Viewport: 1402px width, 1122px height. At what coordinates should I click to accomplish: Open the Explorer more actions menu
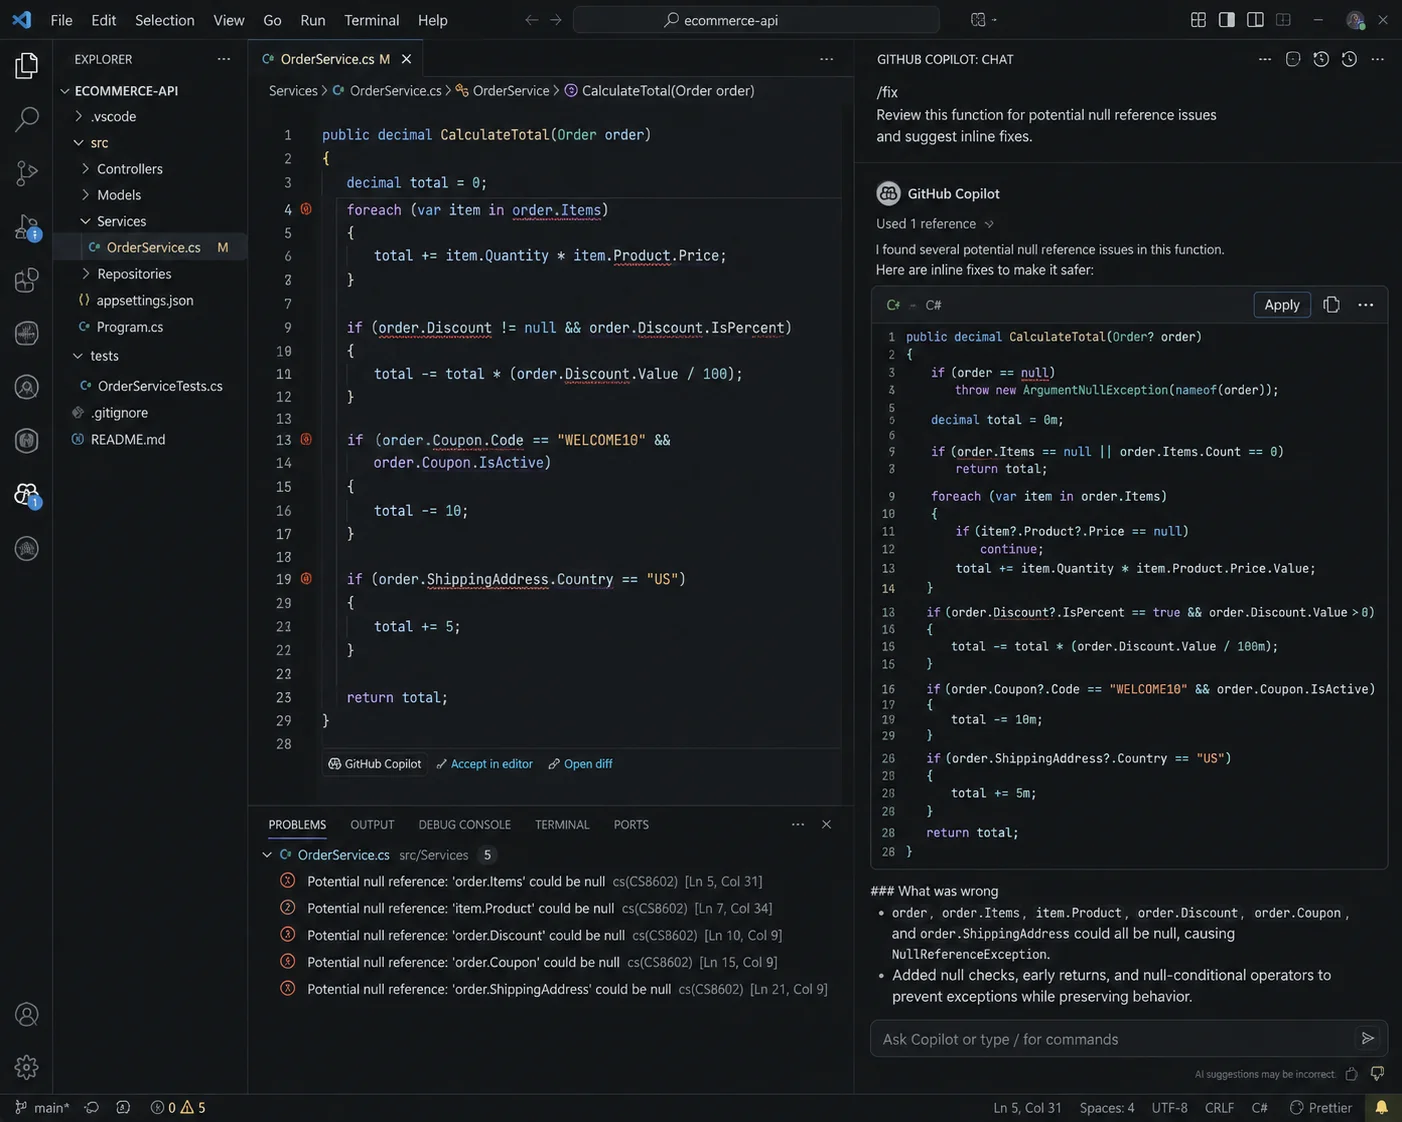[x=224, y=59]
